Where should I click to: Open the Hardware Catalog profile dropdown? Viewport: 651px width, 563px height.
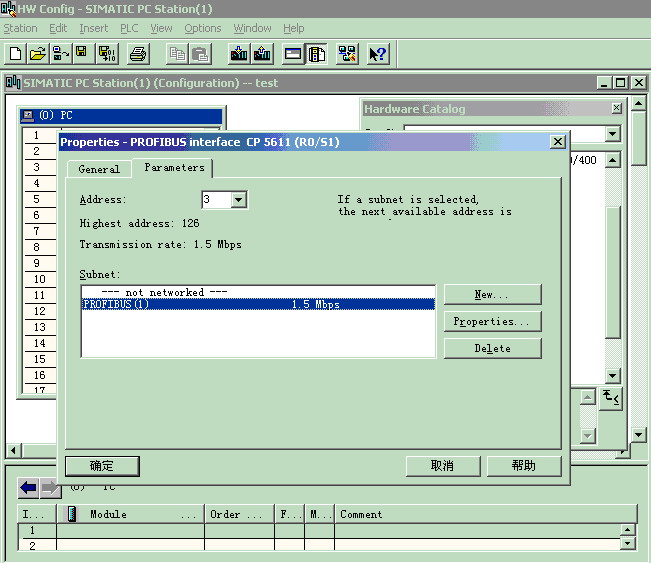coord(612,133)
